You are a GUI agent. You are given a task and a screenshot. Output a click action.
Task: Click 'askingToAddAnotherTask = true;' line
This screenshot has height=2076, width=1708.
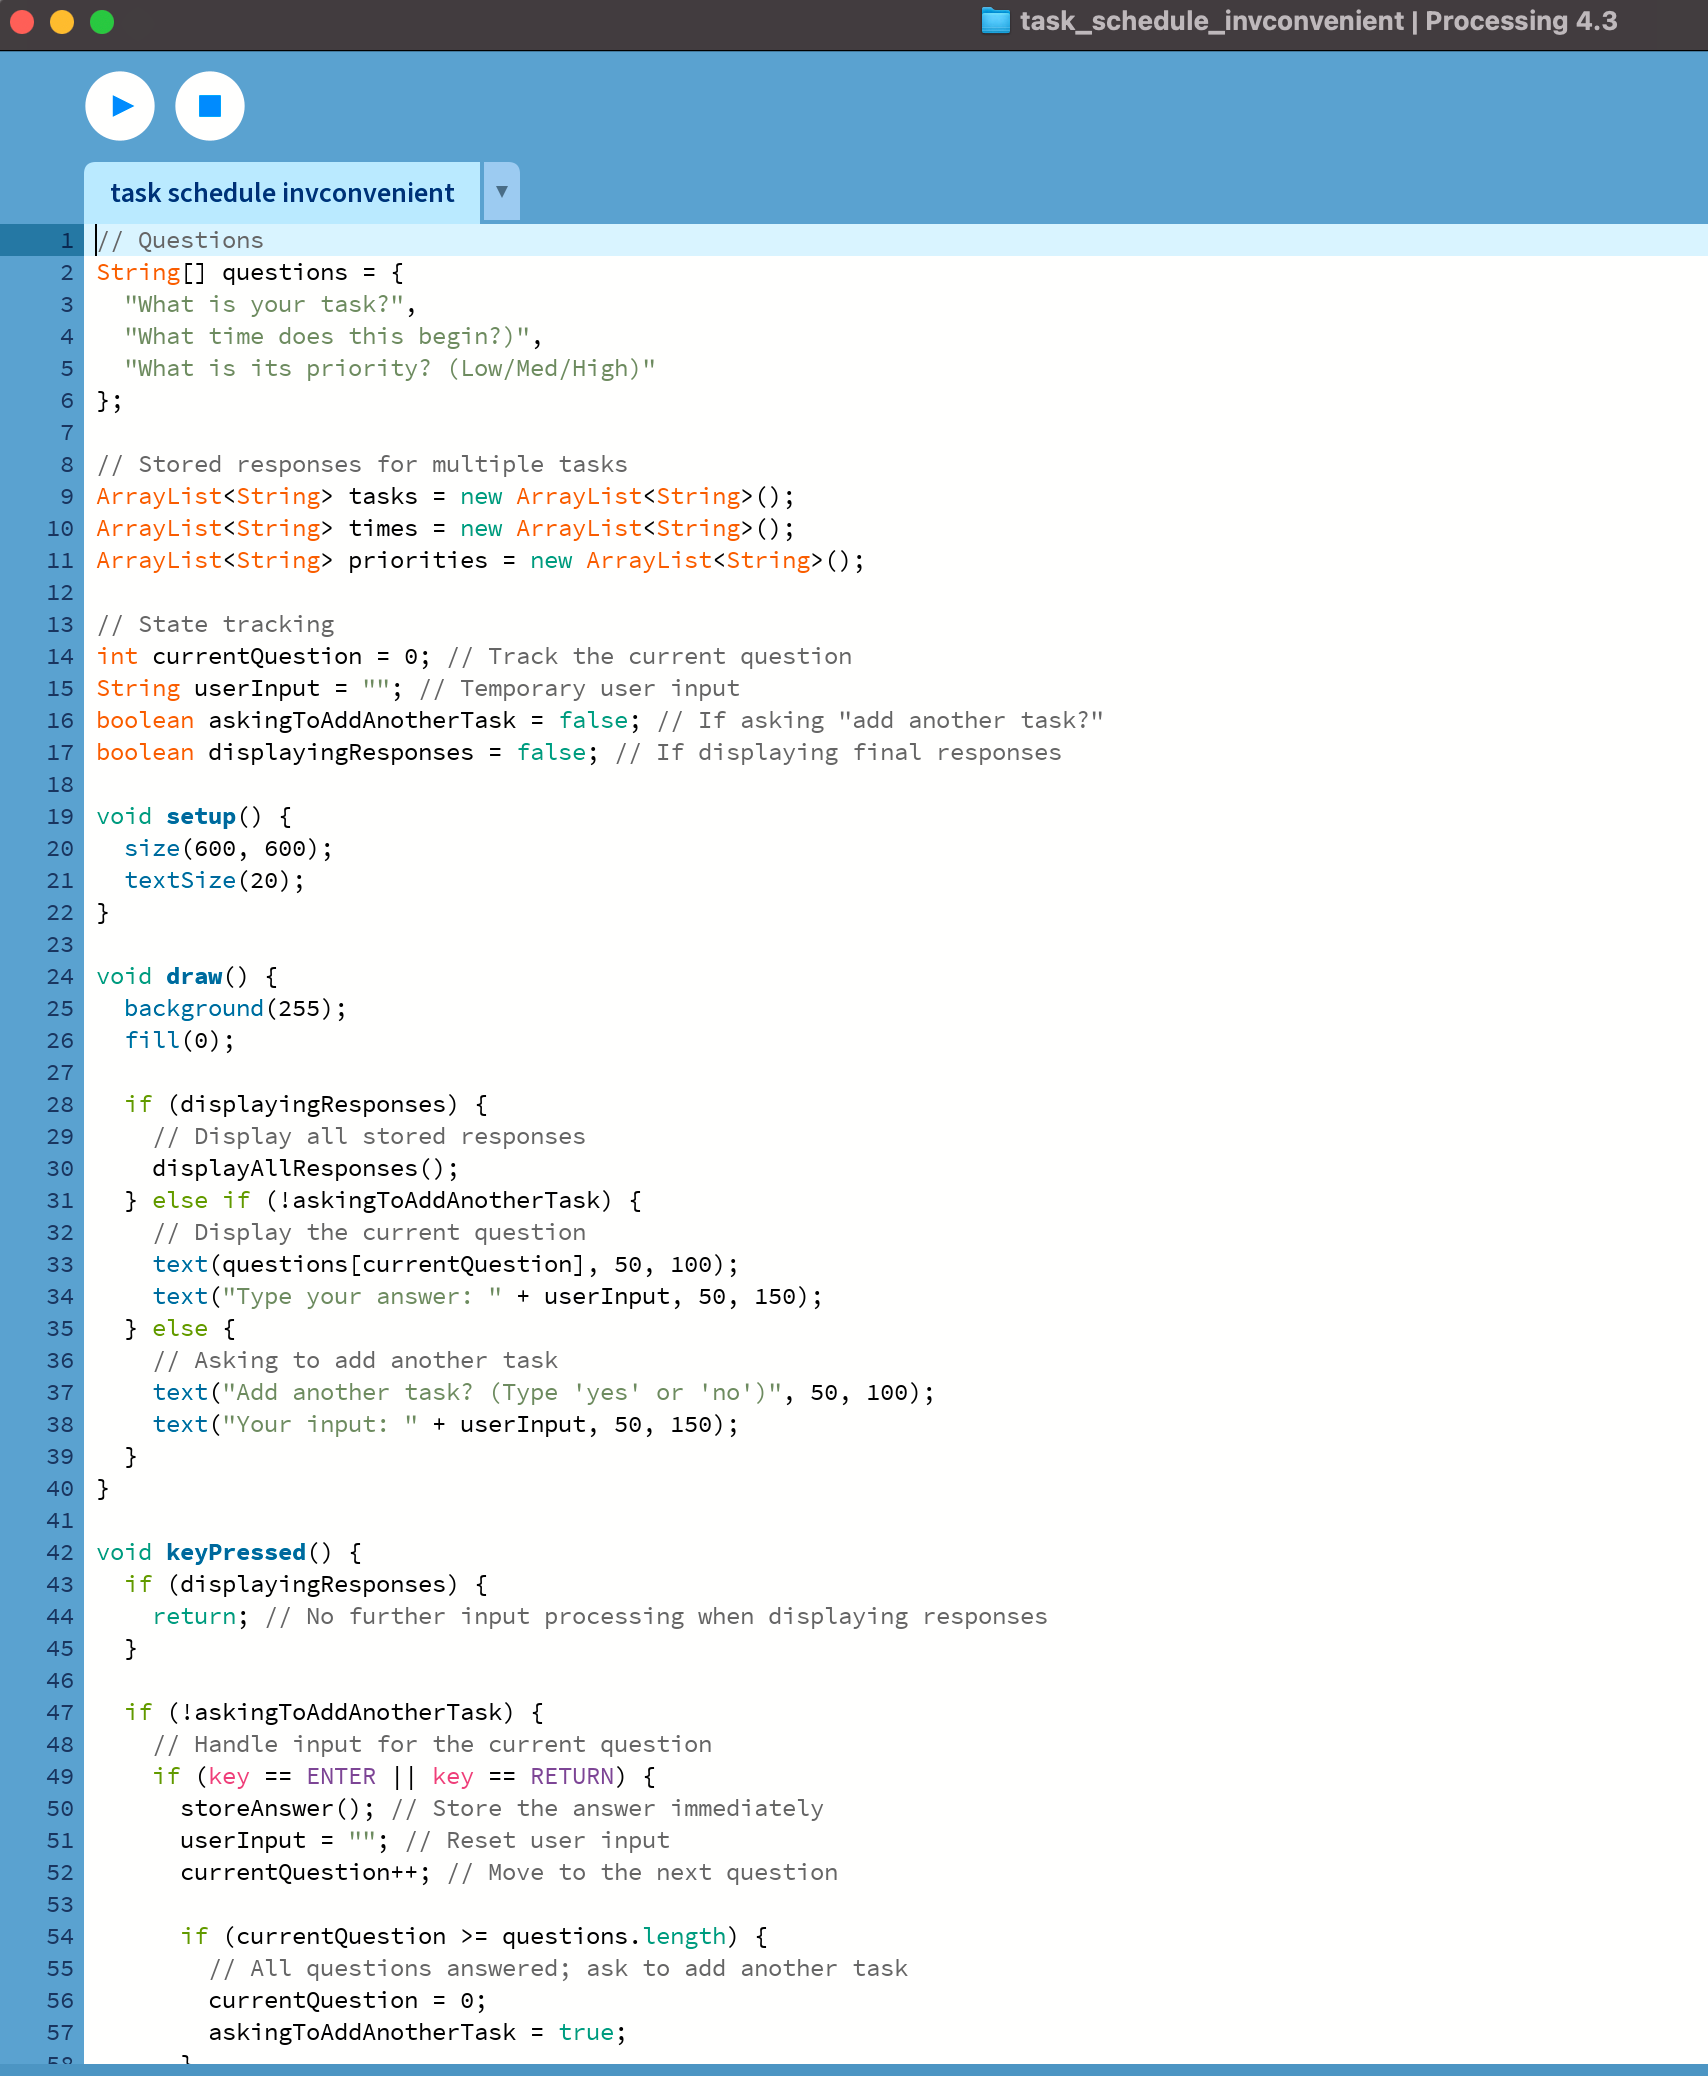[x=417, y=2032]
